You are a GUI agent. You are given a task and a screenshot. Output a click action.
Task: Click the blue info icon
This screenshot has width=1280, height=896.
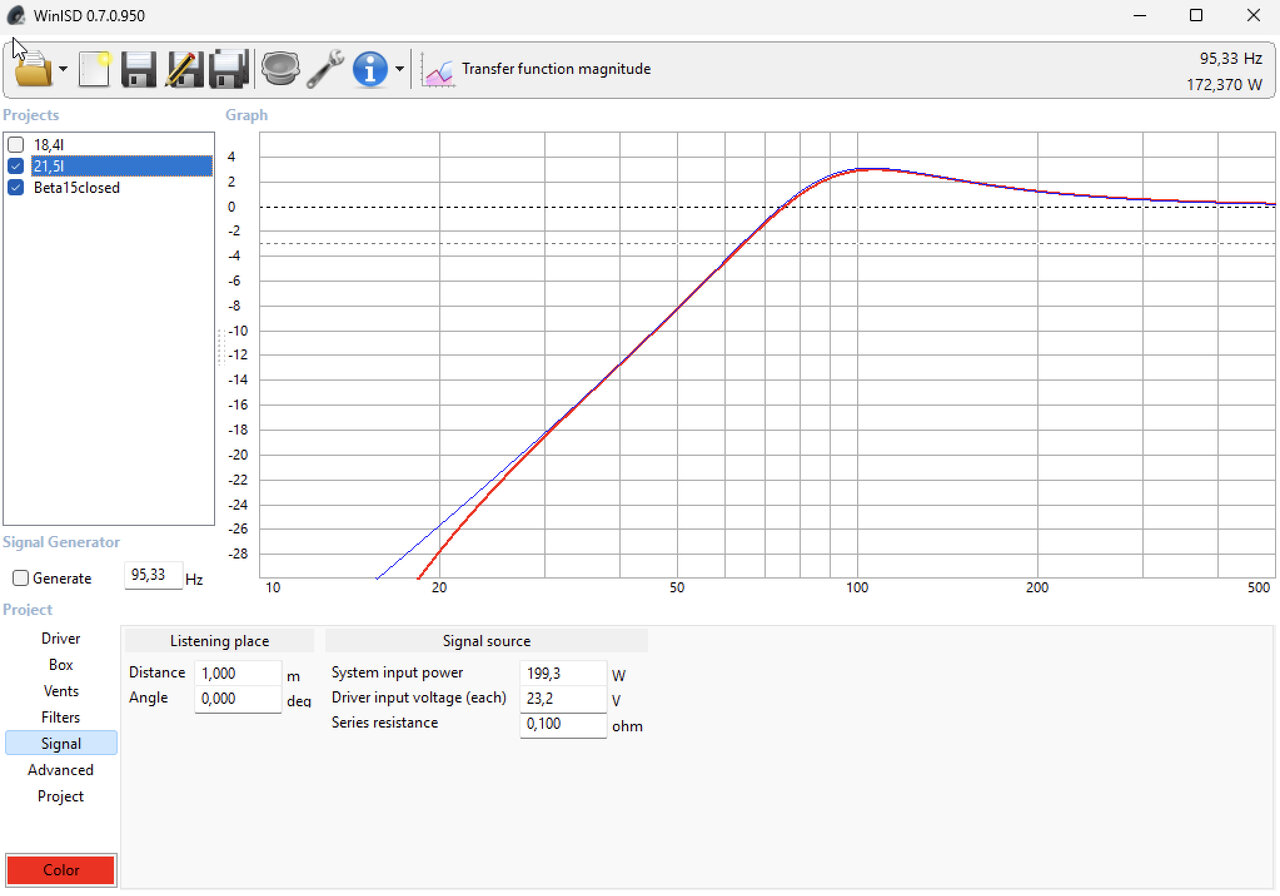[370, 69]
